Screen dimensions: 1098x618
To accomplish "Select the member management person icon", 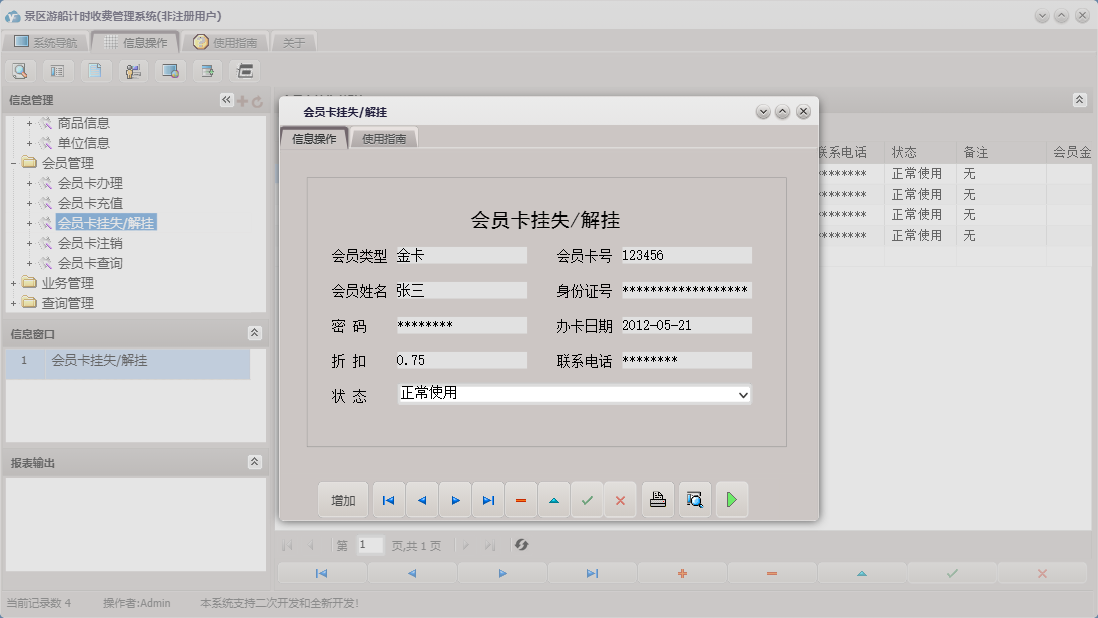I will [x=132, y=70].
